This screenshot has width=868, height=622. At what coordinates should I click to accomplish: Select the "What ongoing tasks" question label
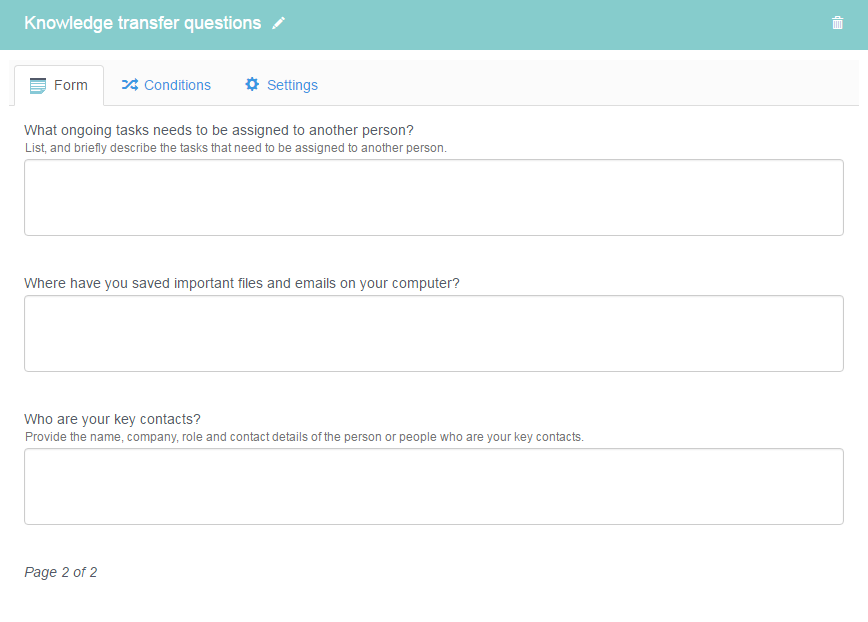pos(219,130)
